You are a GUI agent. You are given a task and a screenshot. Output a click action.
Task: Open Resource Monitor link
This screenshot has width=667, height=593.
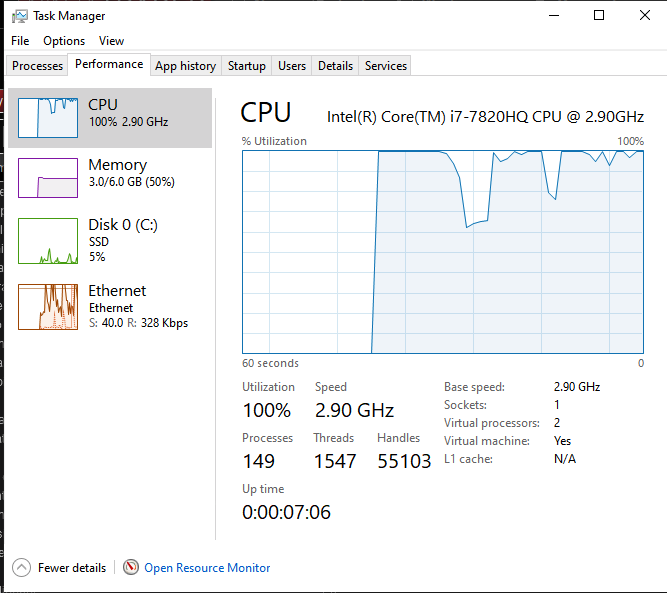(207, 568)
